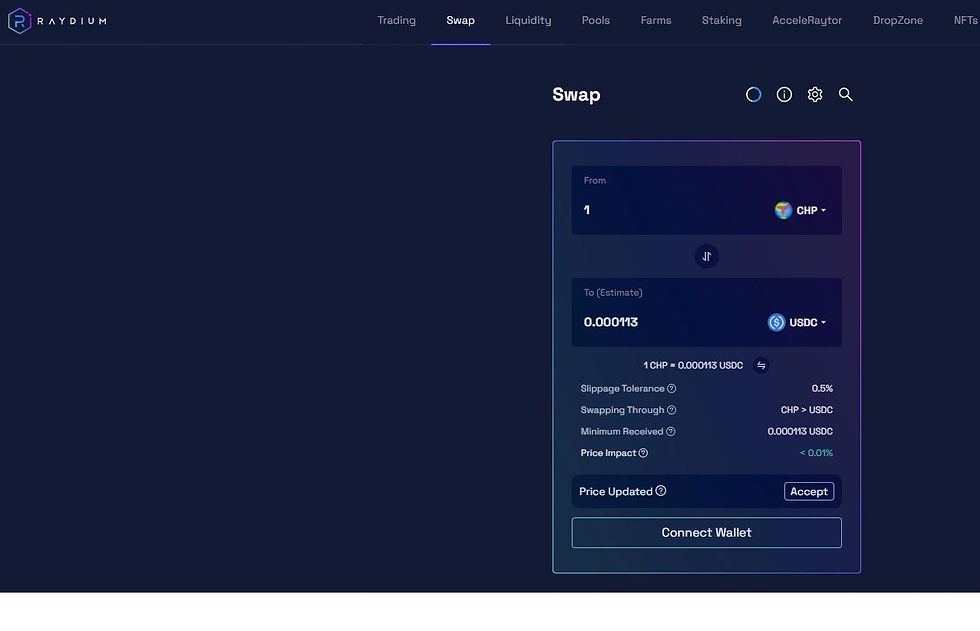Screen dimensions: 980x631
Task: Switch to the Farms tab
Action: pos(656,21)
